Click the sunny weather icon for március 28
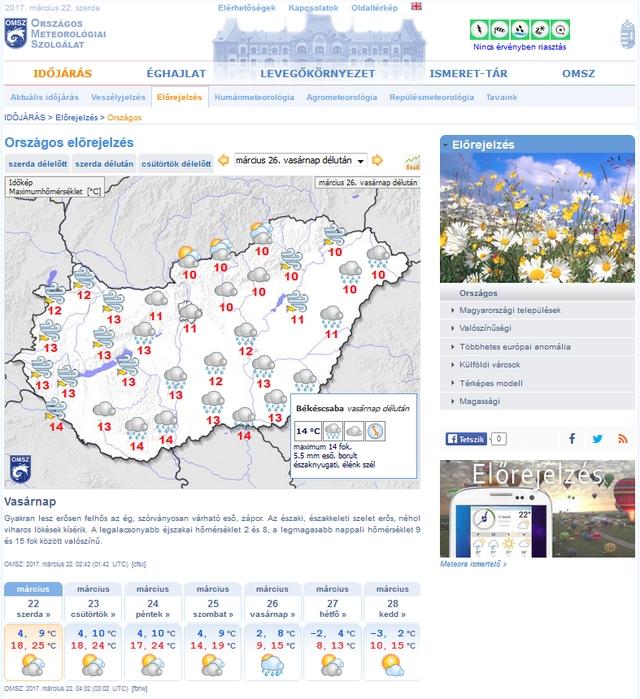640x699 pixels. (x=393, y=665)
